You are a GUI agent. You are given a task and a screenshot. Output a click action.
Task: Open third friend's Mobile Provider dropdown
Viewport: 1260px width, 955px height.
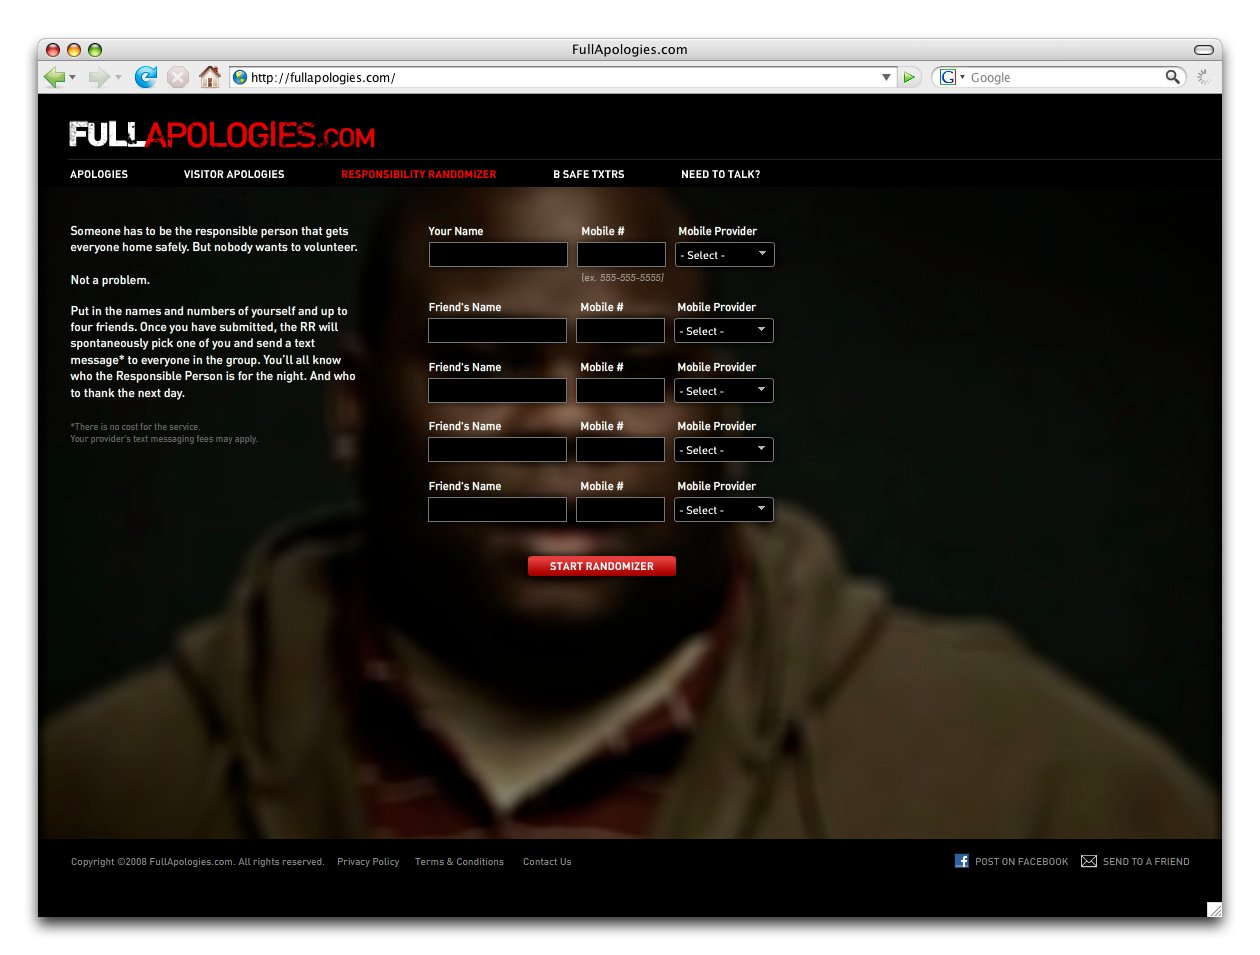point(724,450)
